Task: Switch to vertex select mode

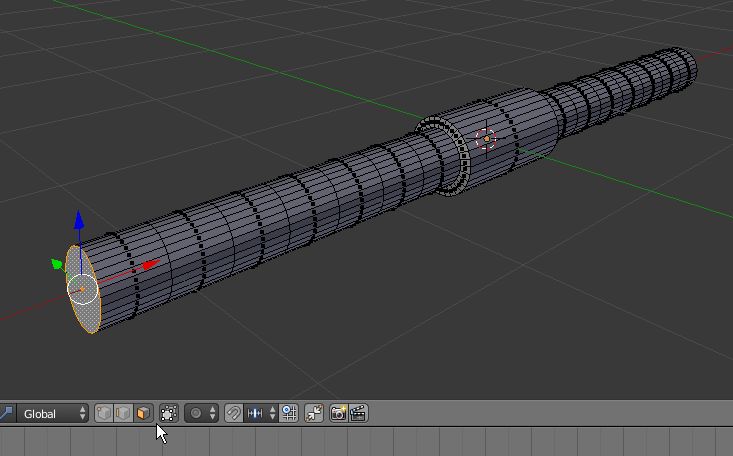Action: 103,413
